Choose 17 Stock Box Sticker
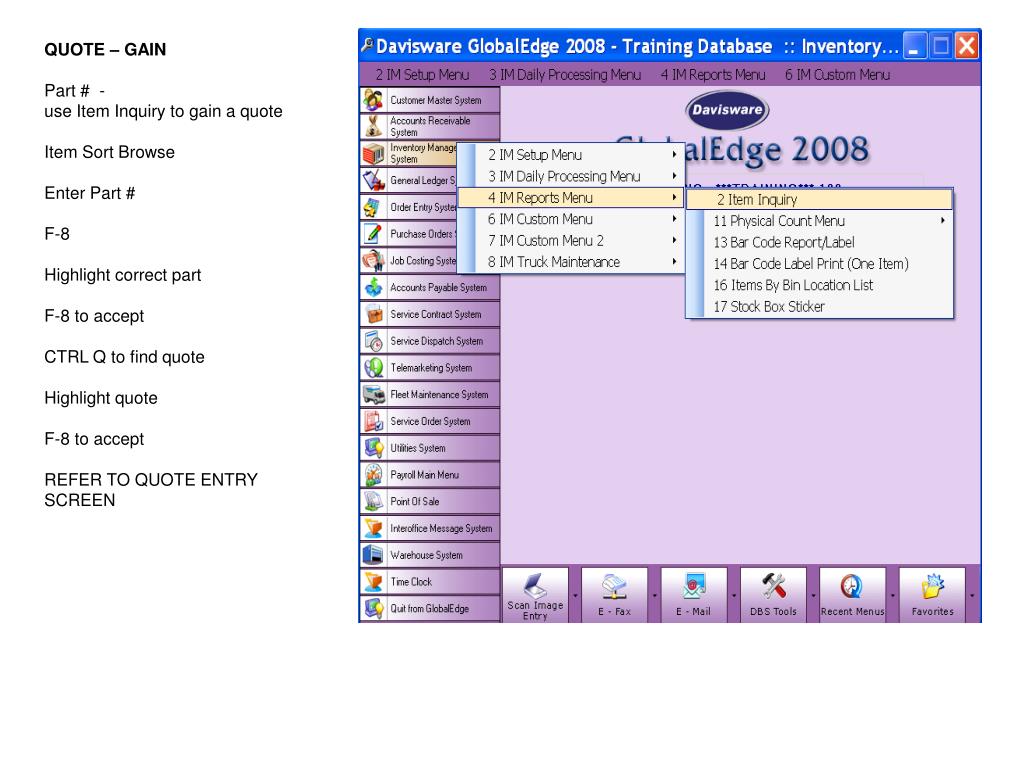 (820, 307)
